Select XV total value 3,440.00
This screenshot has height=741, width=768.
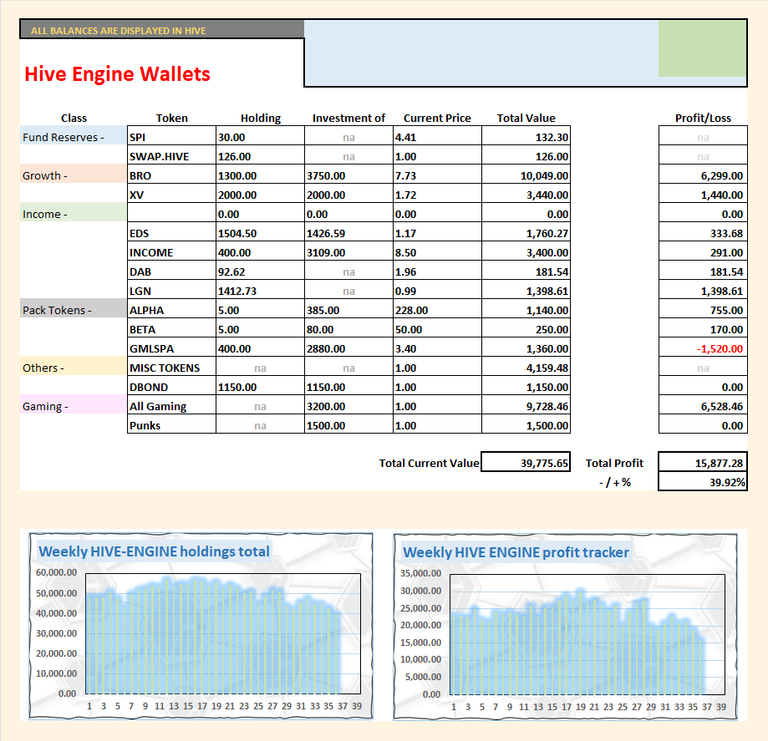(x=526, y=195)
